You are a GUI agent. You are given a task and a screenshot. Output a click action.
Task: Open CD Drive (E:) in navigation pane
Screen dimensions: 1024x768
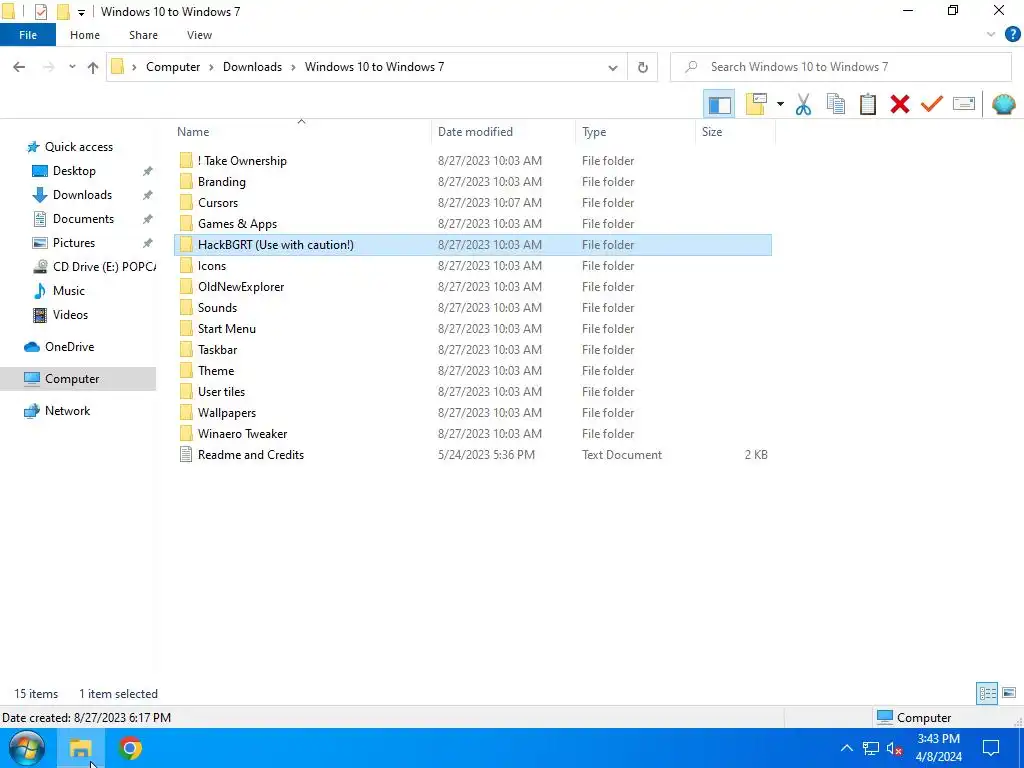click(95, 267)
